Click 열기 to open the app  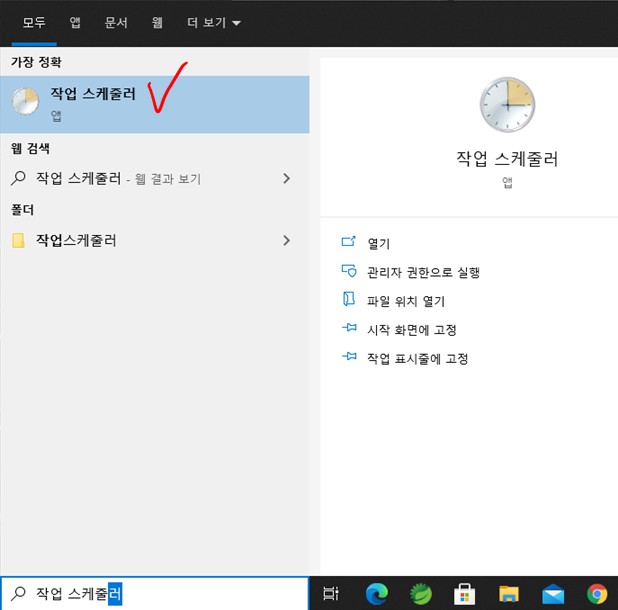pyautogui.click(x=378, y=244)
